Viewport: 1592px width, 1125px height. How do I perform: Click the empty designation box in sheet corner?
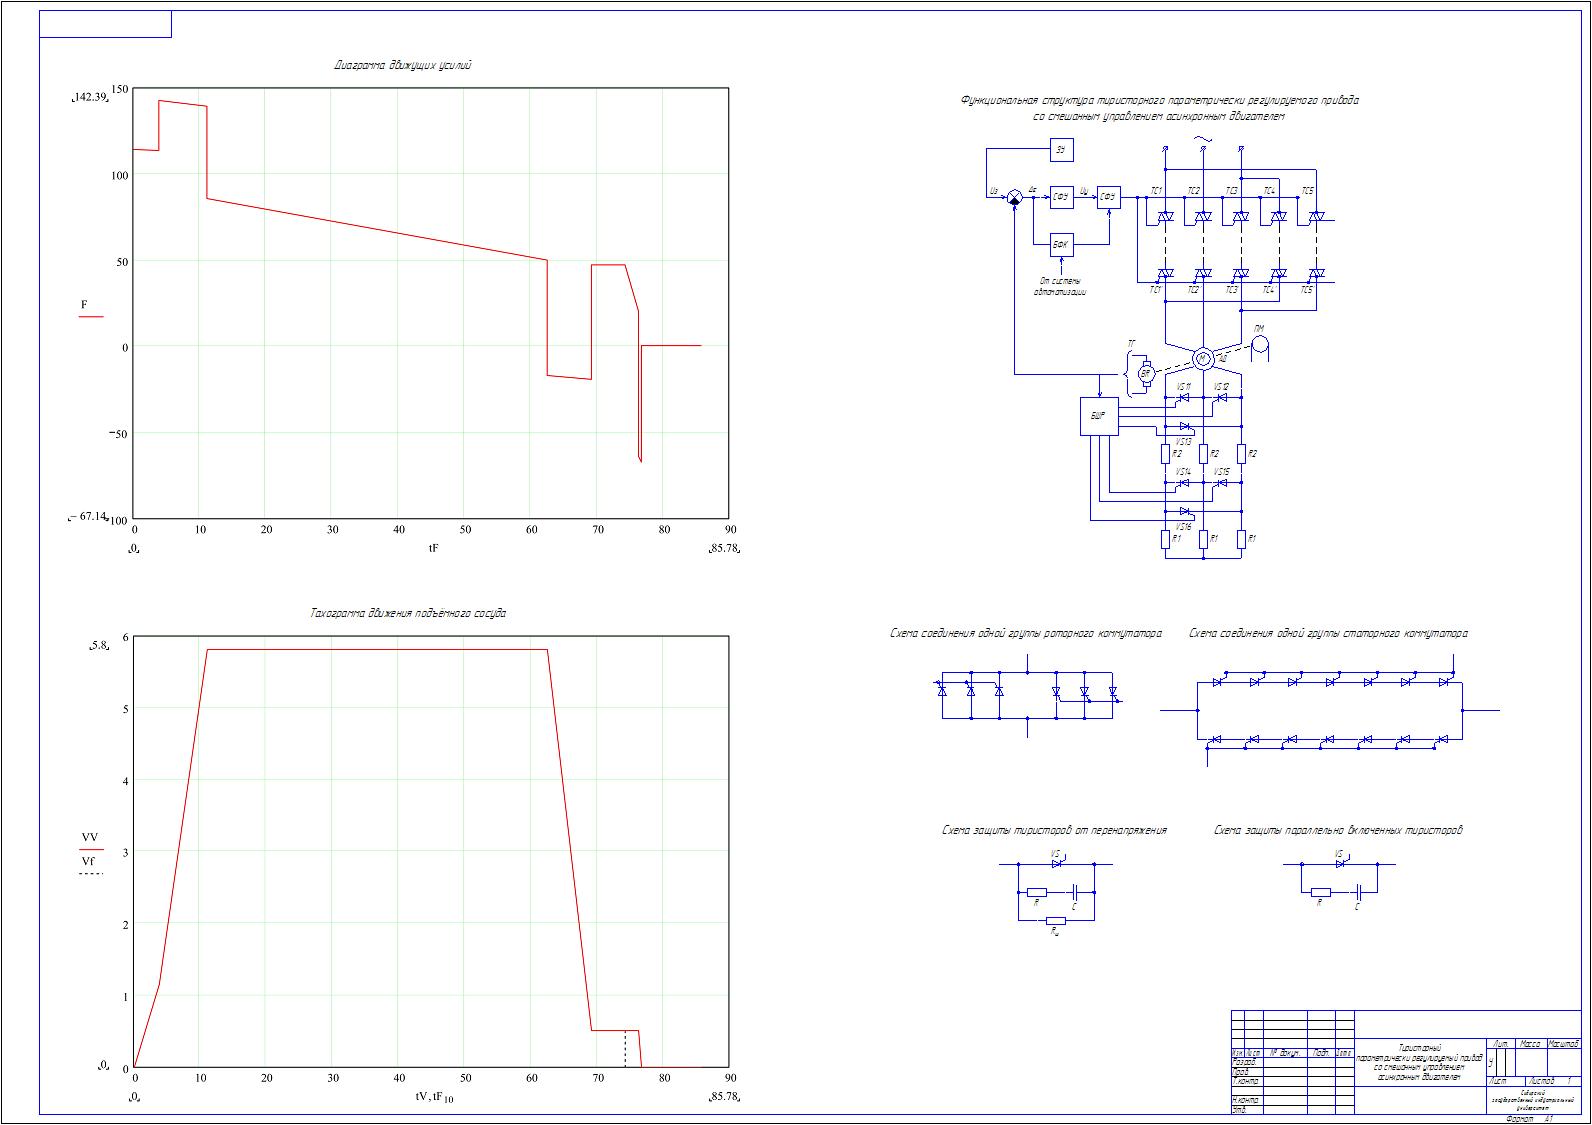coord(105,24)
